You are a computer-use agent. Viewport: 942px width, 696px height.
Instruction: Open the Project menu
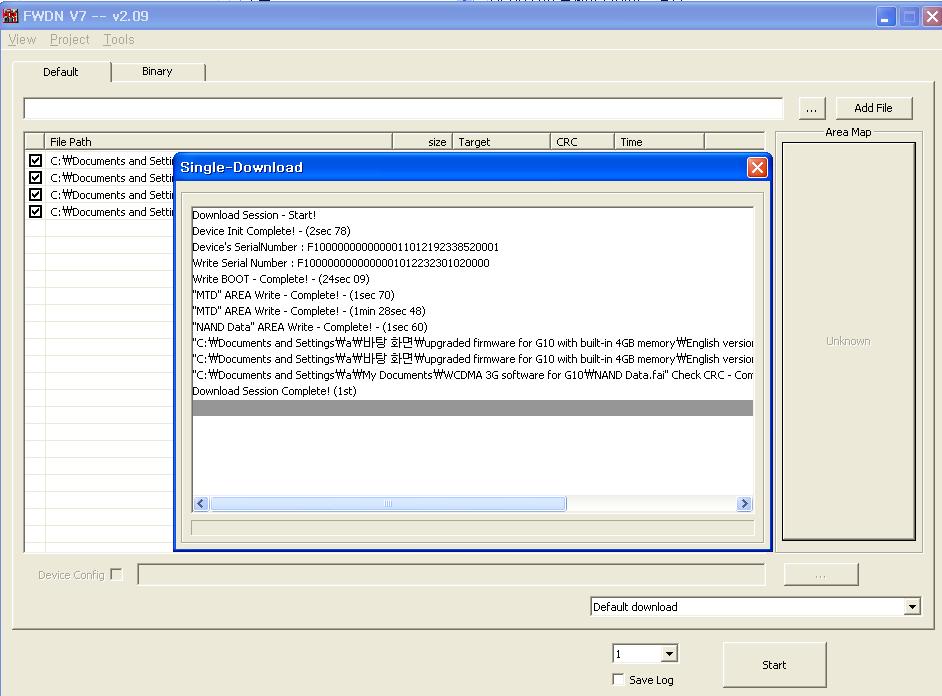coord(70,40)
